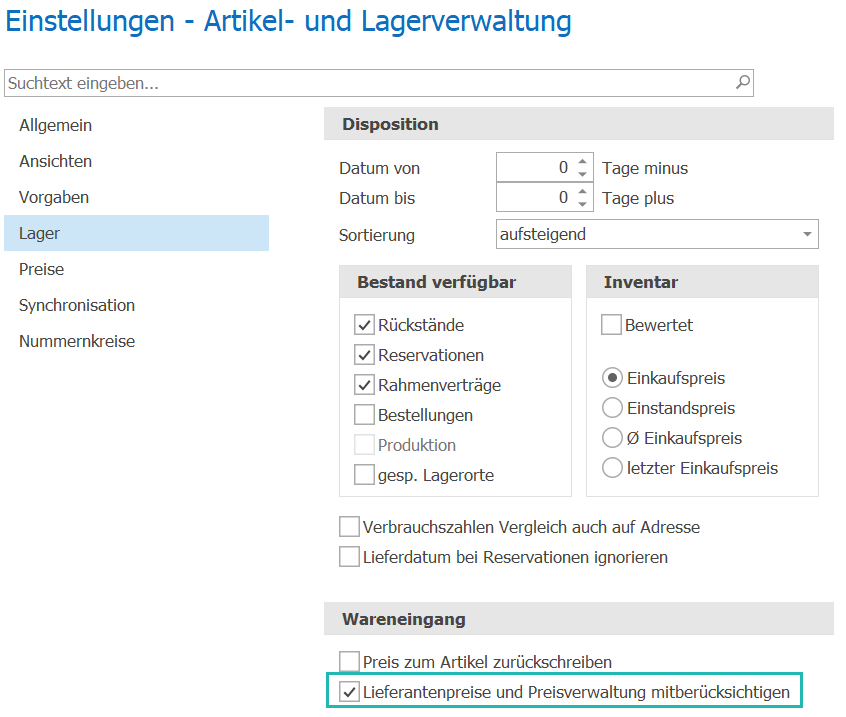The image size is (846, 717).
Task: Focus the Suchtext eingeben search field
Action: pyautogui.click(x=379, y=83)
